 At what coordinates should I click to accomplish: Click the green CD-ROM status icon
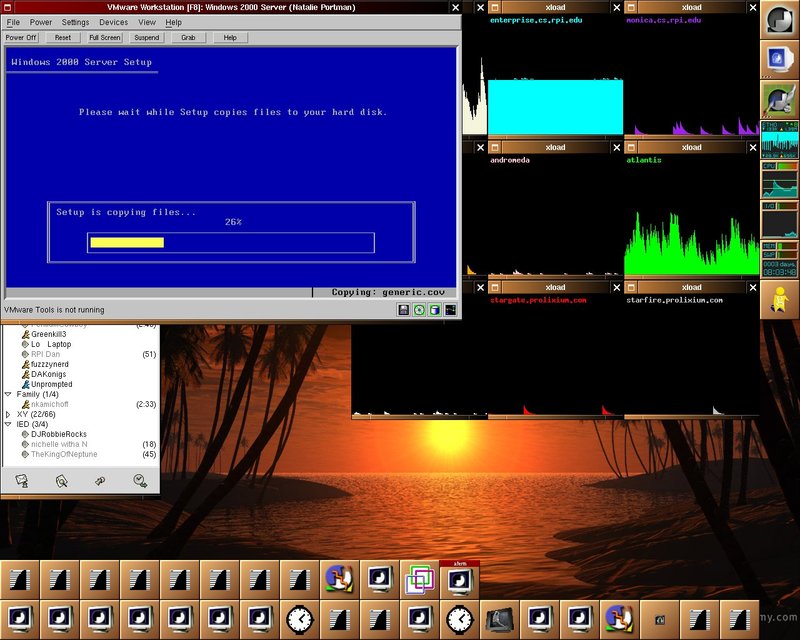[419, 310]
